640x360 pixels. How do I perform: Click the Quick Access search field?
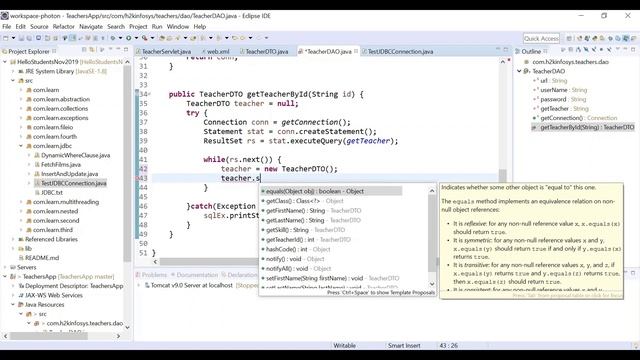(541, 38)
